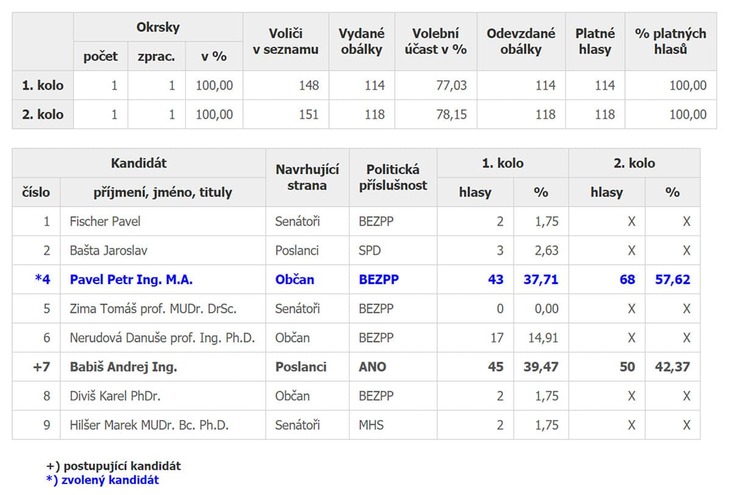The width and height of the screenshot is (731, 495).
Task: Click the Fischer Pavel candidate name
Action: (x=105, y=221)
